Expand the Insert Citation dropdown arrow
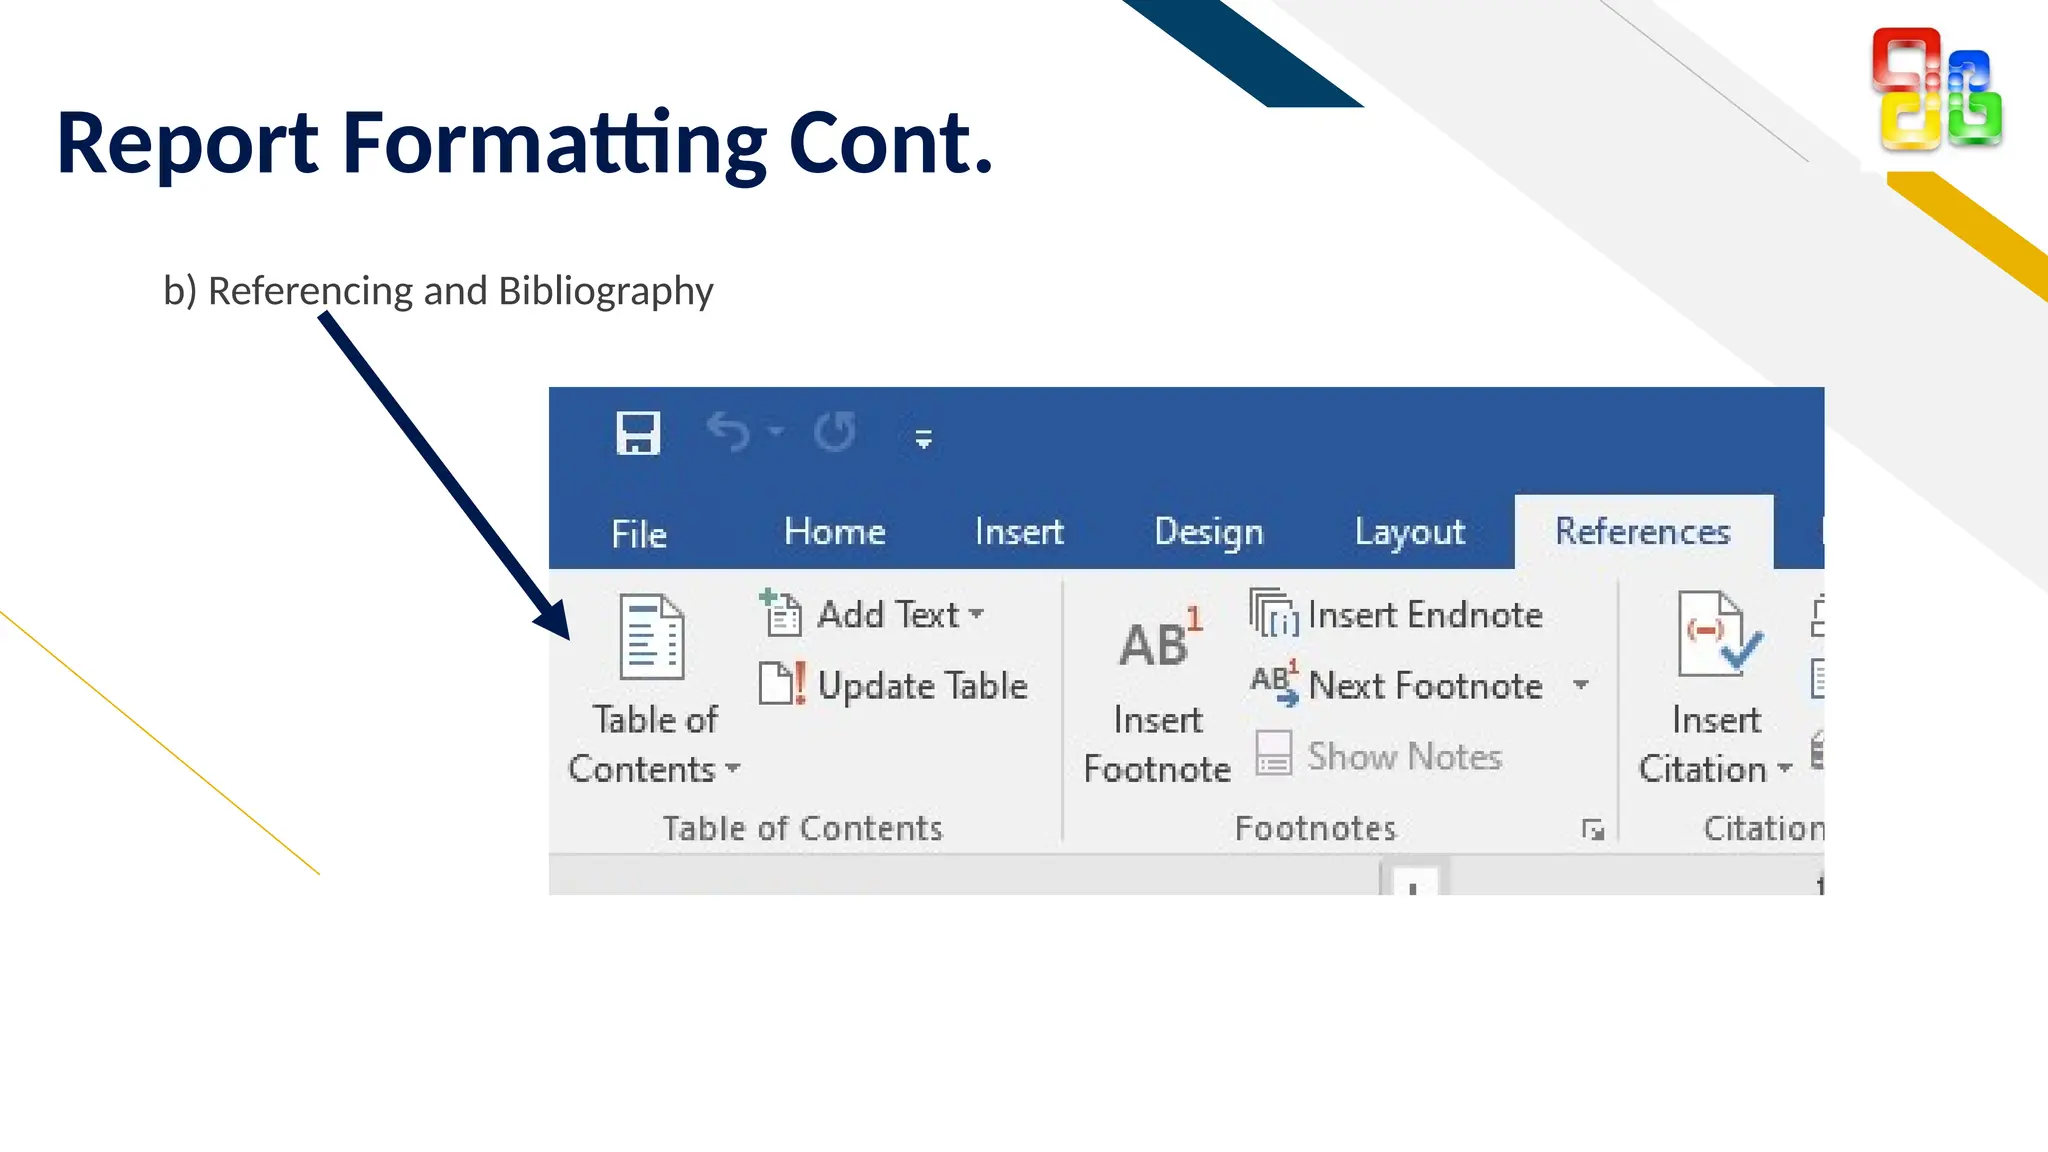Viewport: 2048px width, 1152px height. pyautogui.click(x=1785, y=768)
